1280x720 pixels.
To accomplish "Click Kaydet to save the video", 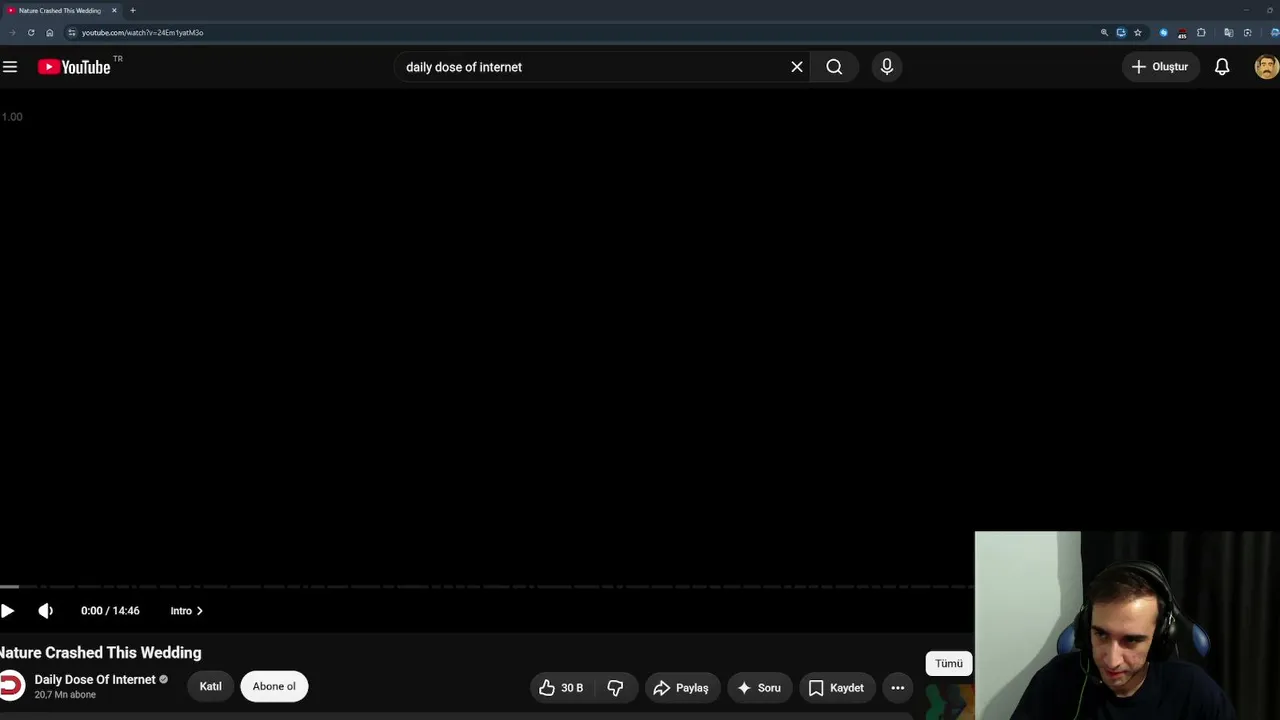I will click(836, 688).
